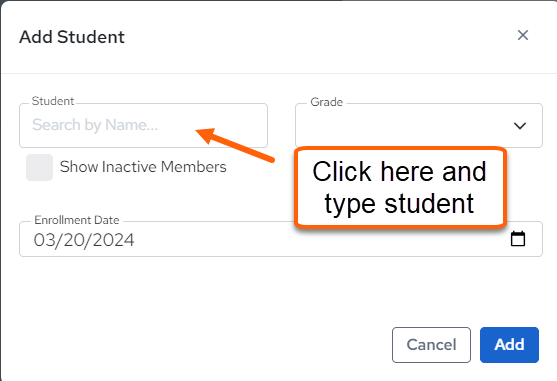Click the Grade dropdown chevron arrow
Image resolution: width=557 pixels, height=381 pixels.
click(520, 126)
